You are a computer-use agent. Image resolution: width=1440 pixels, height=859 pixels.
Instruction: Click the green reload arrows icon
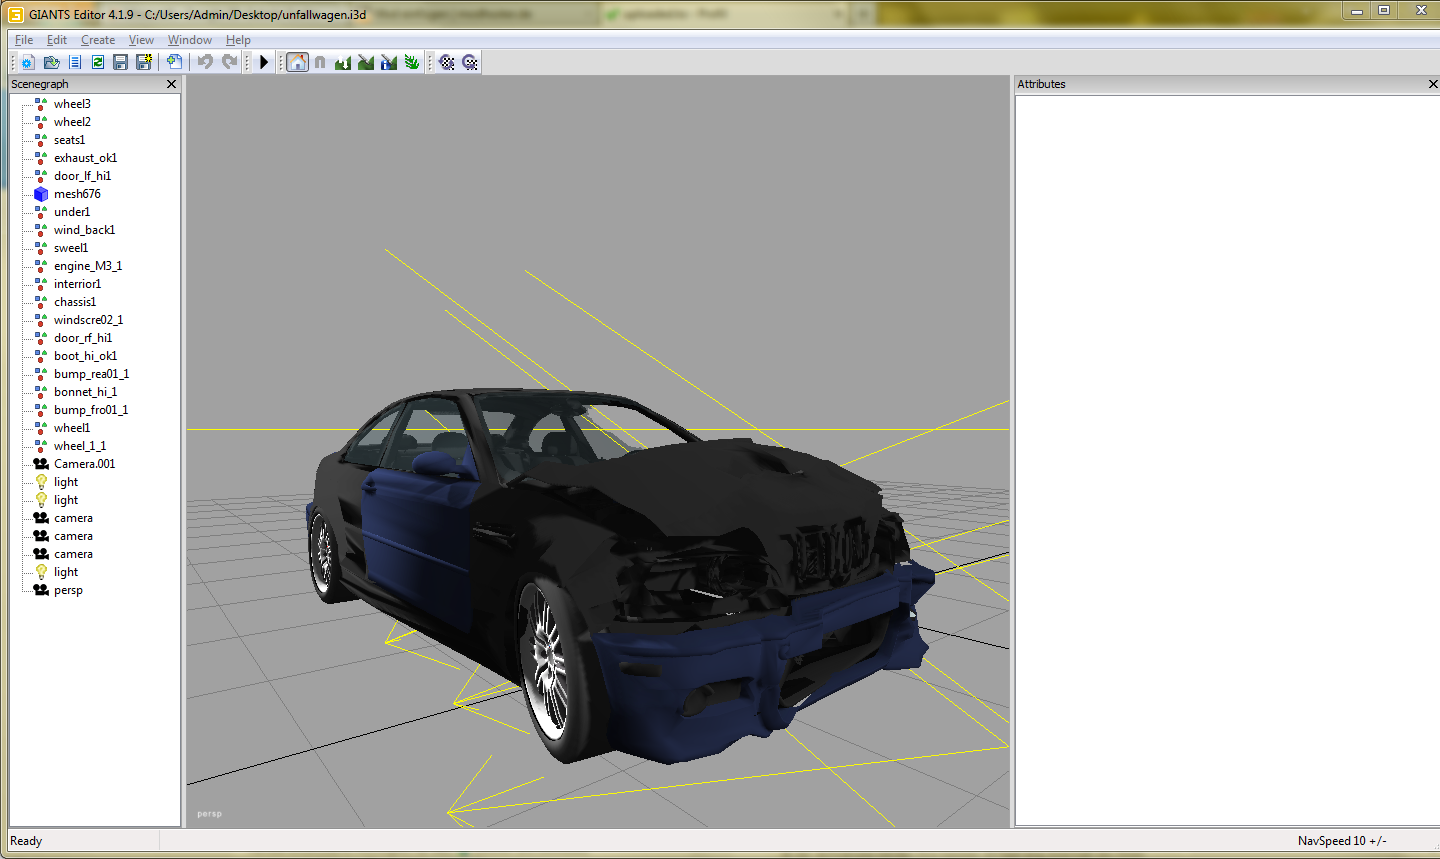(x=98, y=62)
